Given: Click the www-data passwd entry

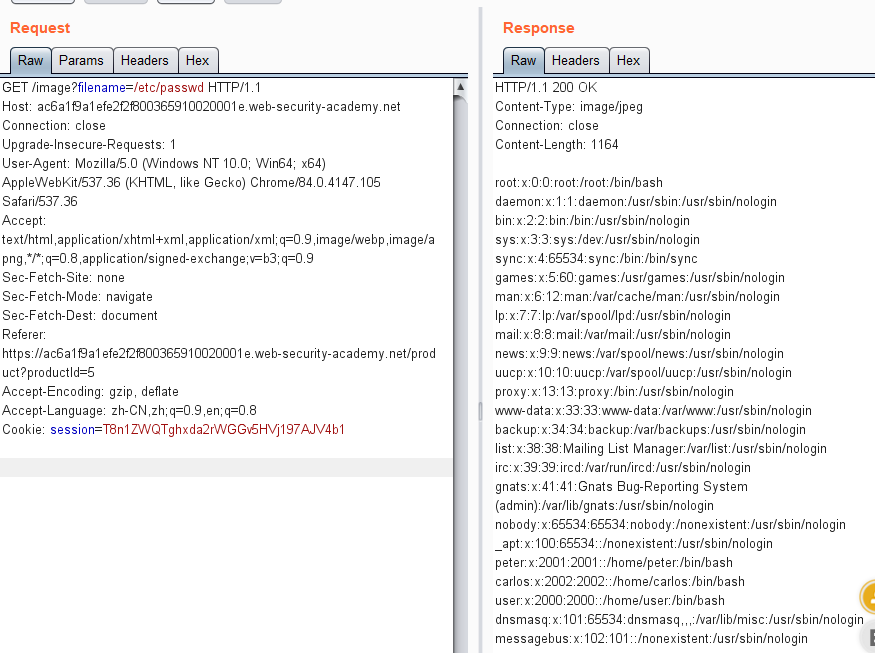Looking at the screenshot, I should [x=653, y=410].
